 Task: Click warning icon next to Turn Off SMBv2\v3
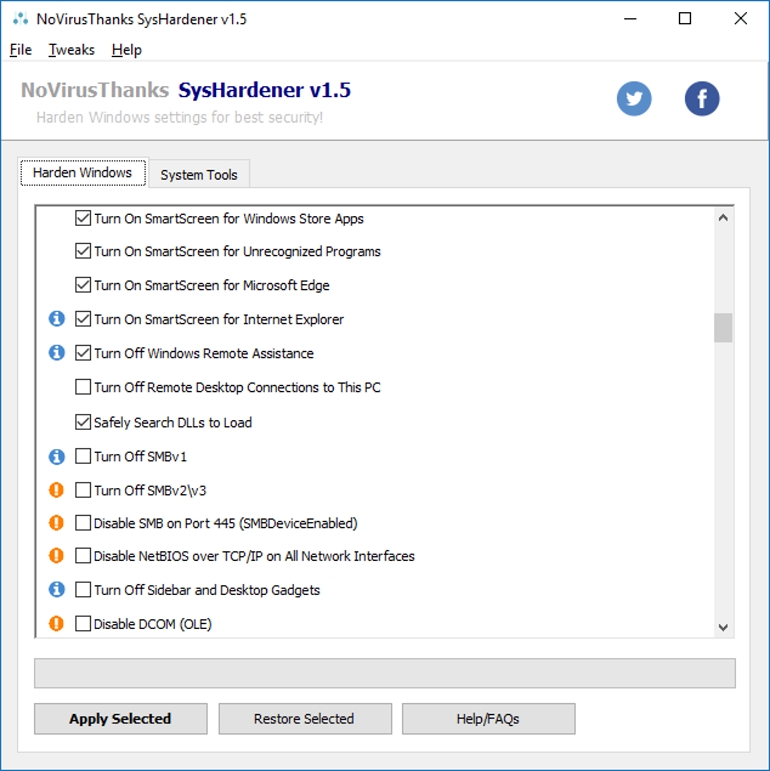tap(57, 490)
